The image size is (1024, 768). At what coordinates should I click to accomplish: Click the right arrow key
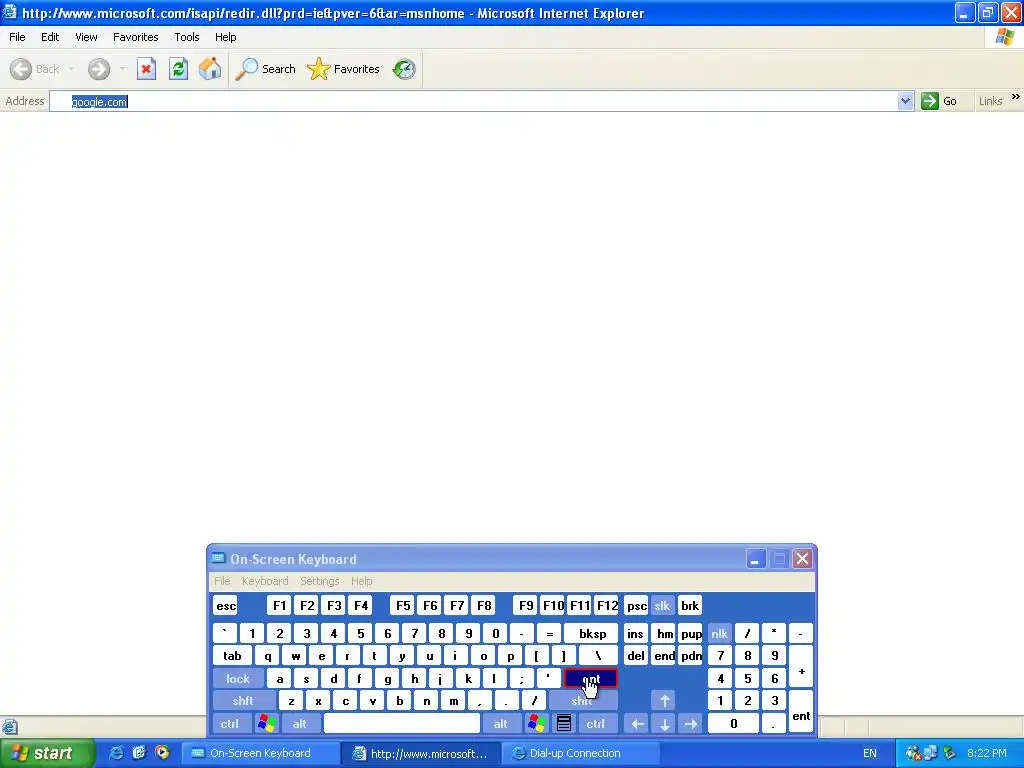(x=691, y=724)
